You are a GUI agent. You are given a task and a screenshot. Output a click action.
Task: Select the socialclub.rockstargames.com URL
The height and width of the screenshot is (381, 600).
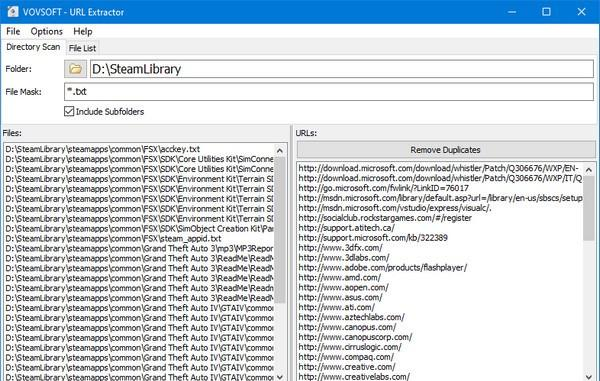click(x=385, y=218)
